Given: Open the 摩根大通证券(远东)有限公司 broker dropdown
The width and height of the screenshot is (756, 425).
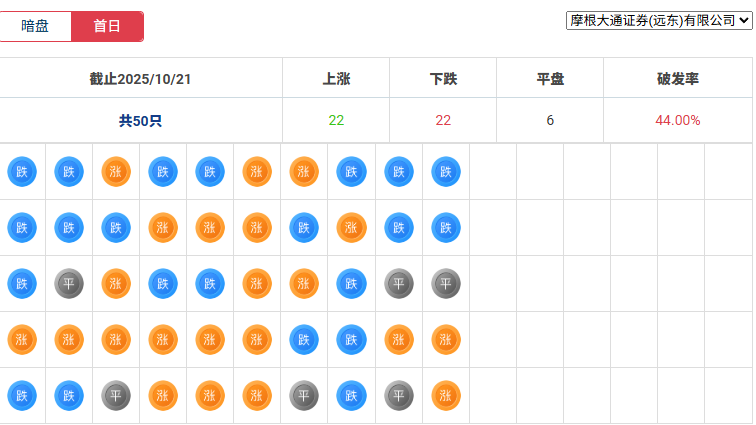Looking at the screenshot, I should point(658,20).
